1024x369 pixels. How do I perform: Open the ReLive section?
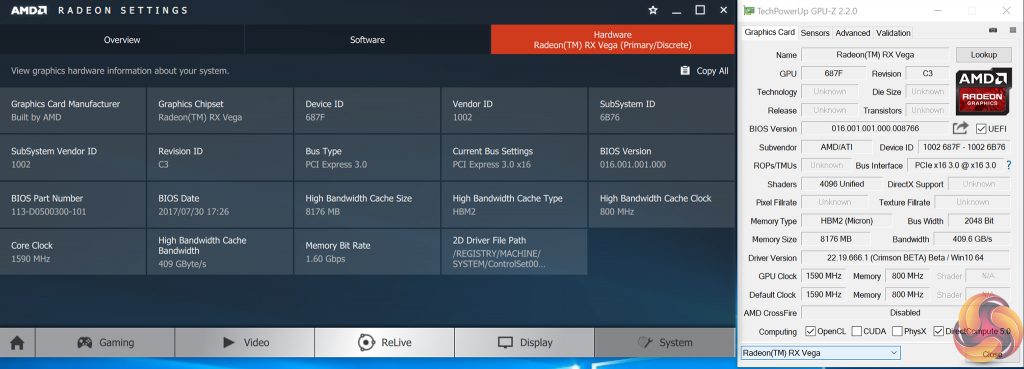(x=384, y=342)
